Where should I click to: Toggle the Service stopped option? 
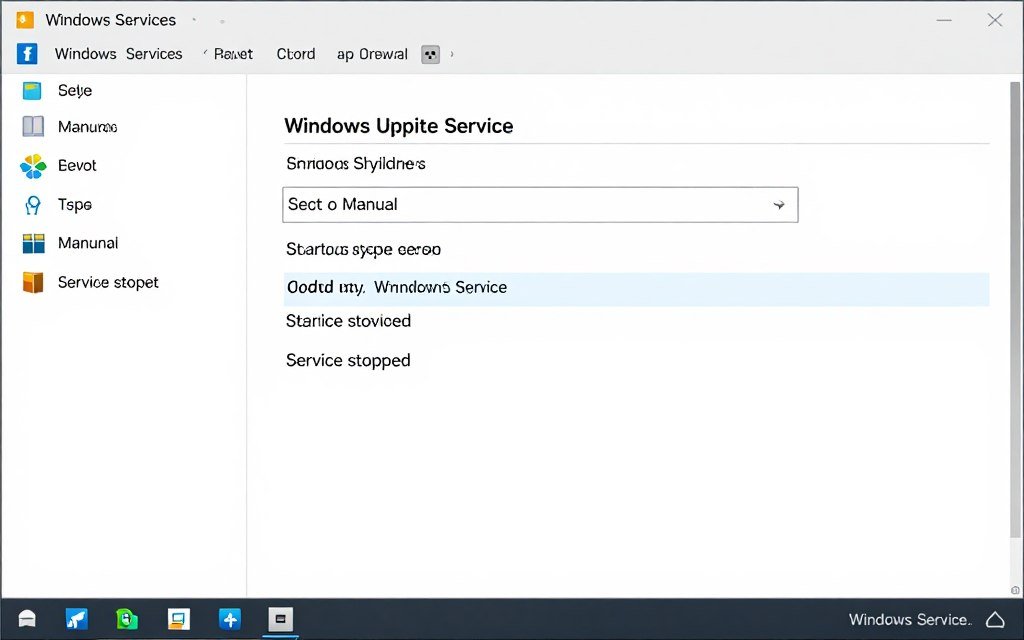[348, 361]
